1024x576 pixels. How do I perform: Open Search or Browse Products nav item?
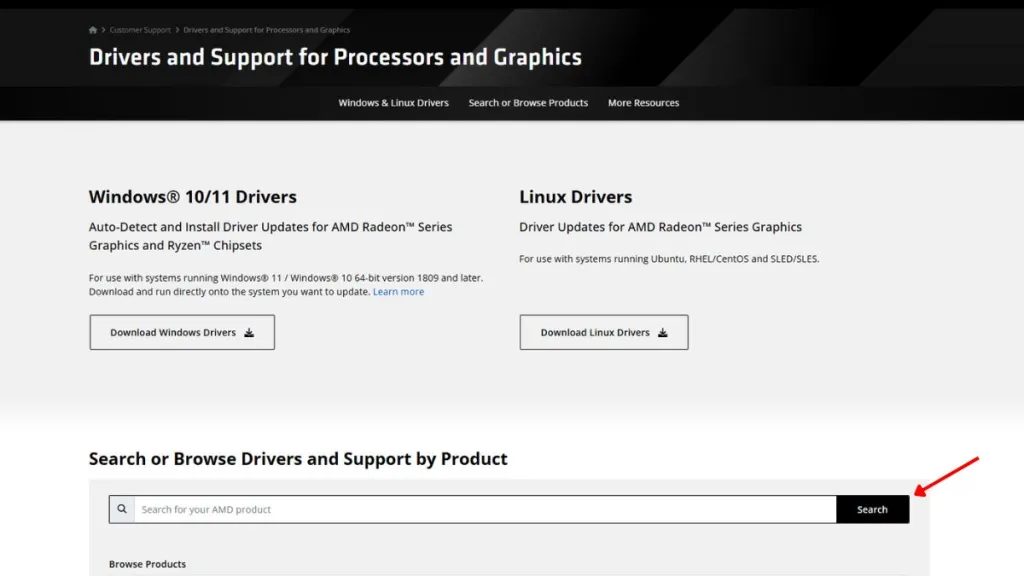528,103
